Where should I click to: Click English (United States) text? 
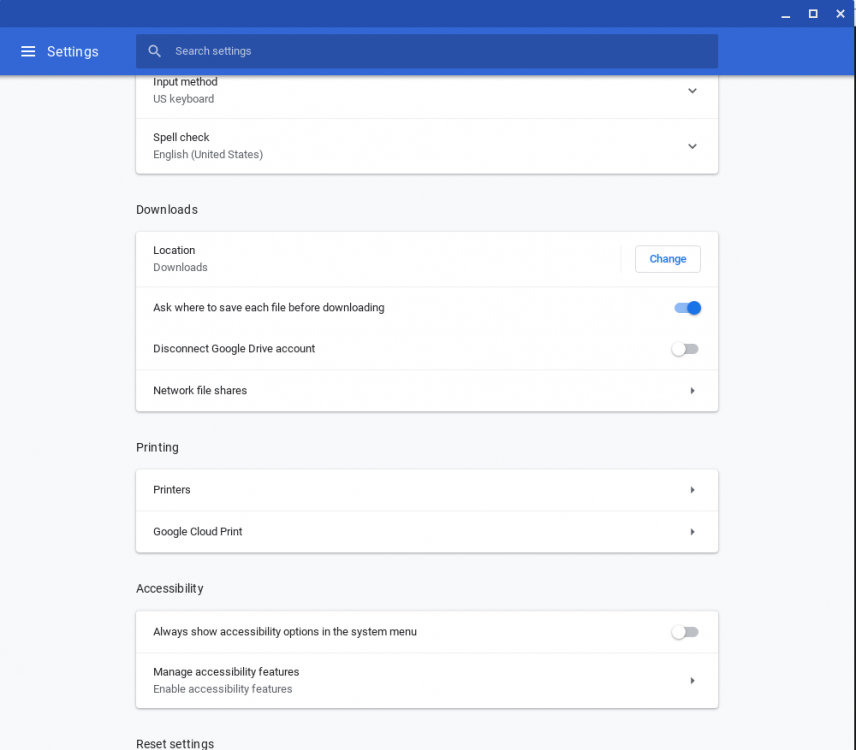pyautogui.click(x=207, y=154)
